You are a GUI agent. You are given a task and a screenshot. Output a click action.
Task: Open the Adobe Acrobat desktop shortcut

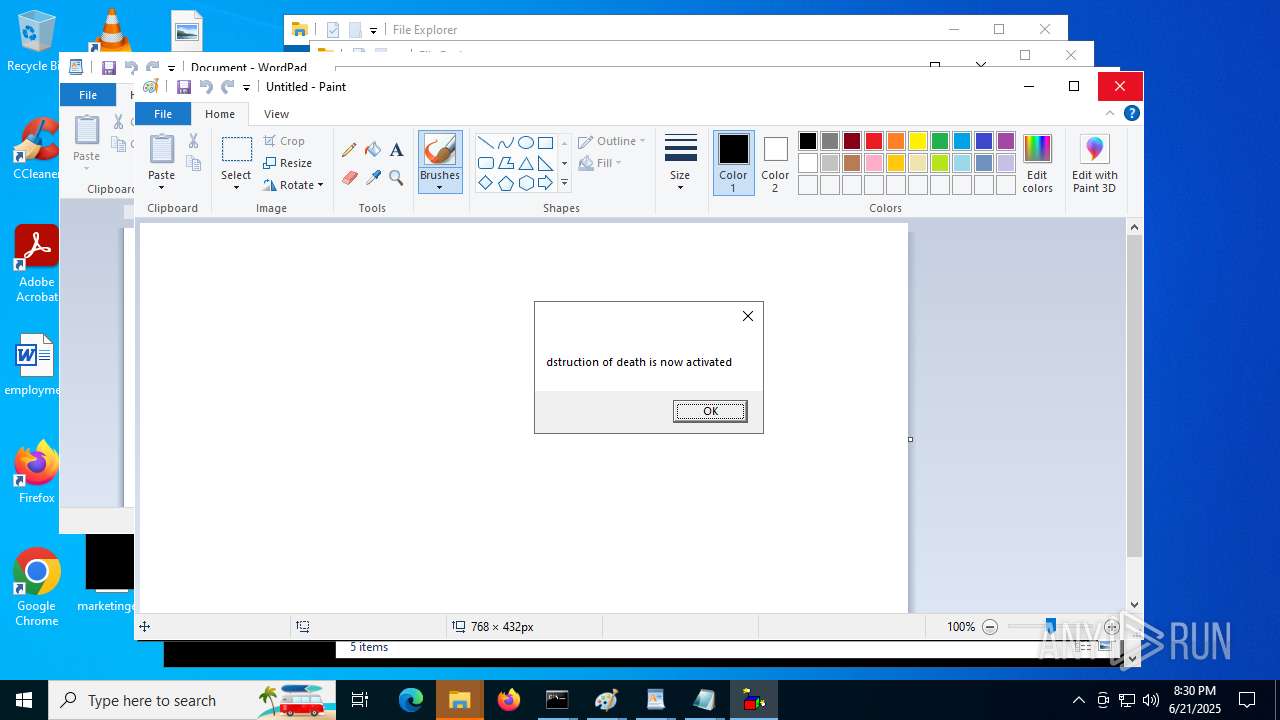(37, 264)
